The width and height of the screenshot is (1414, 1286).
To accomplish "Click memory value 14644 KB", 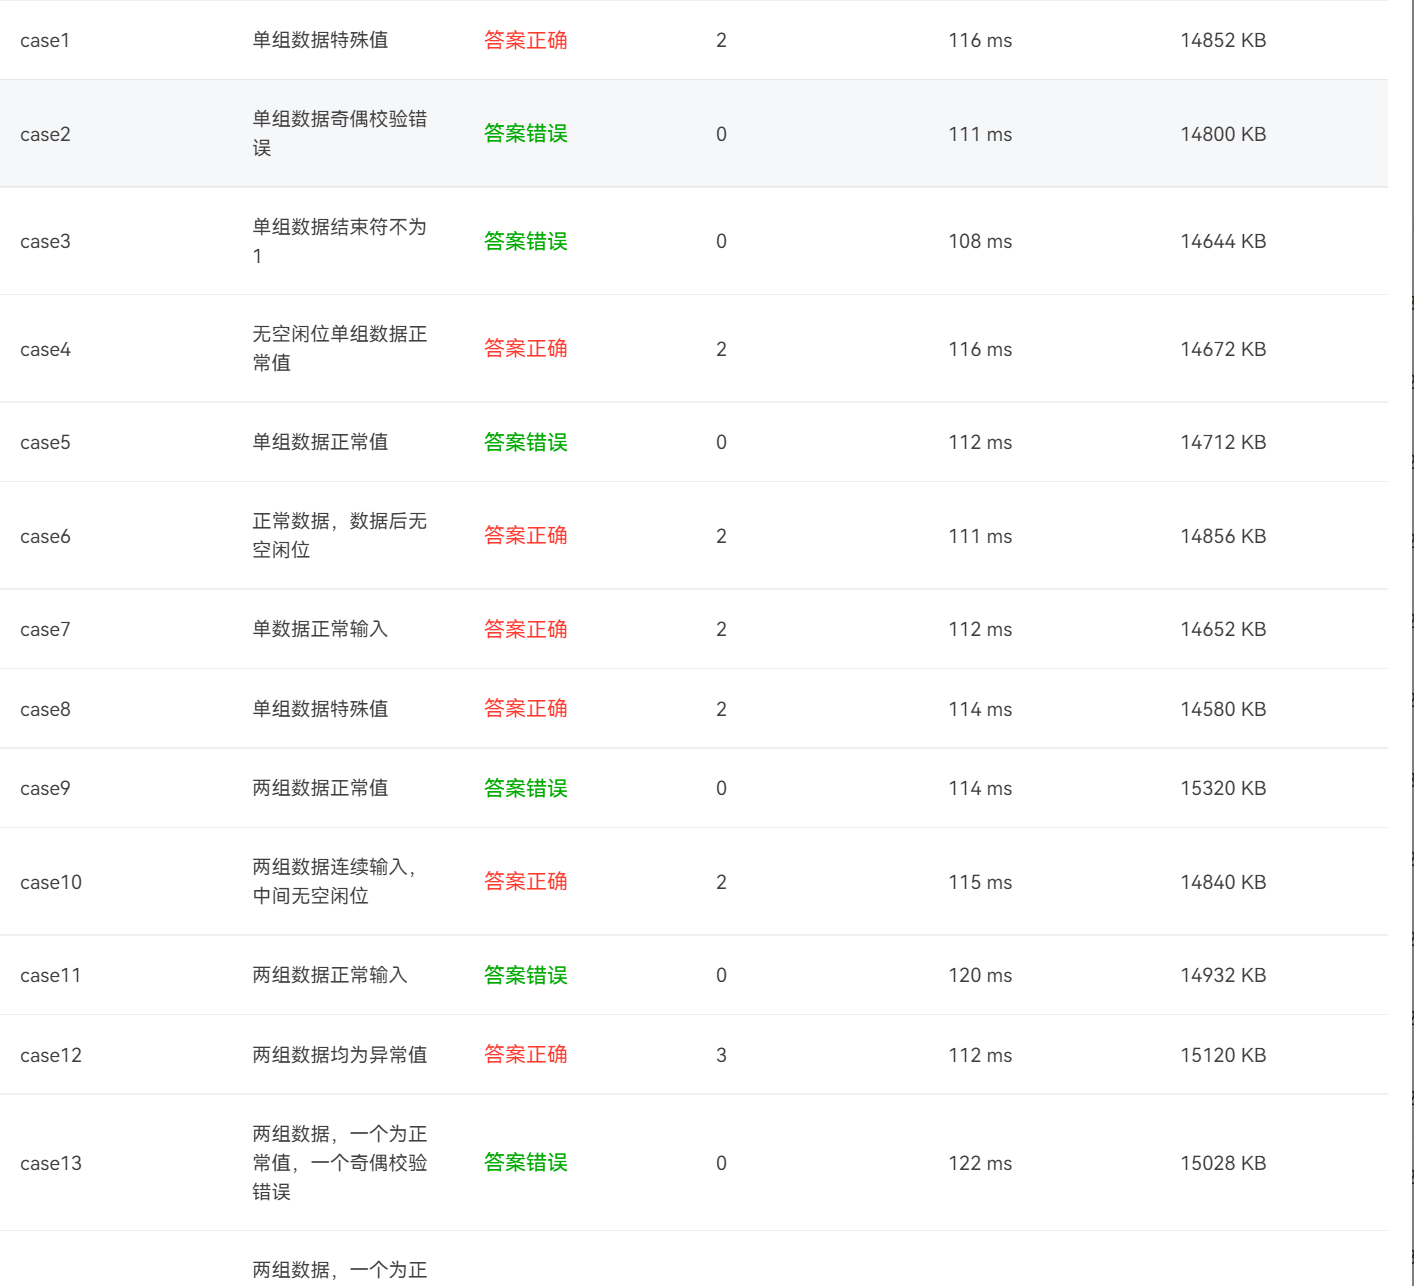I will [x=1223, y=242].
